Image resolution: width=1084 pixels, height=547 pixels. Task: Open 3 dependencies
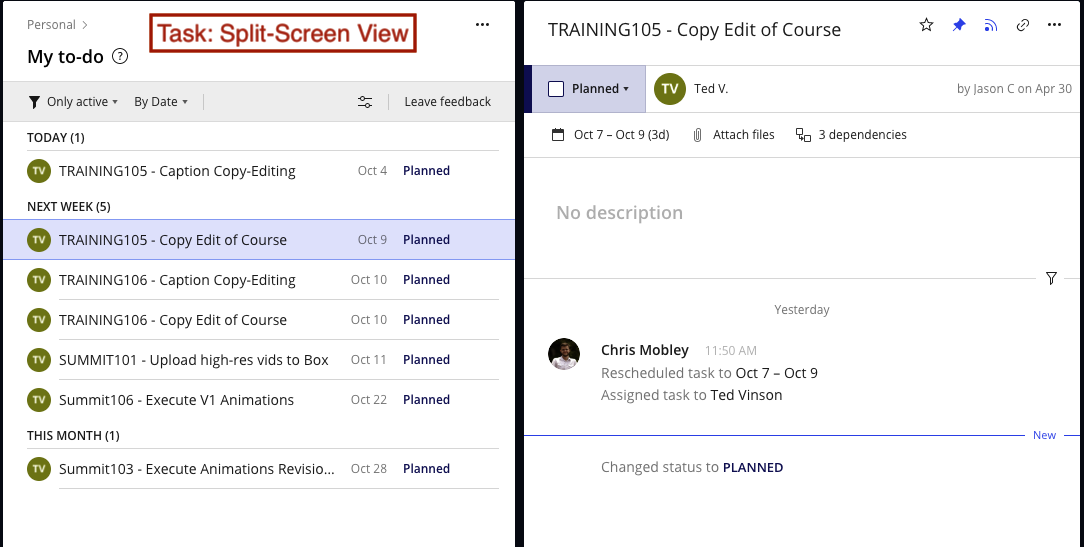(x=862, y=135)
